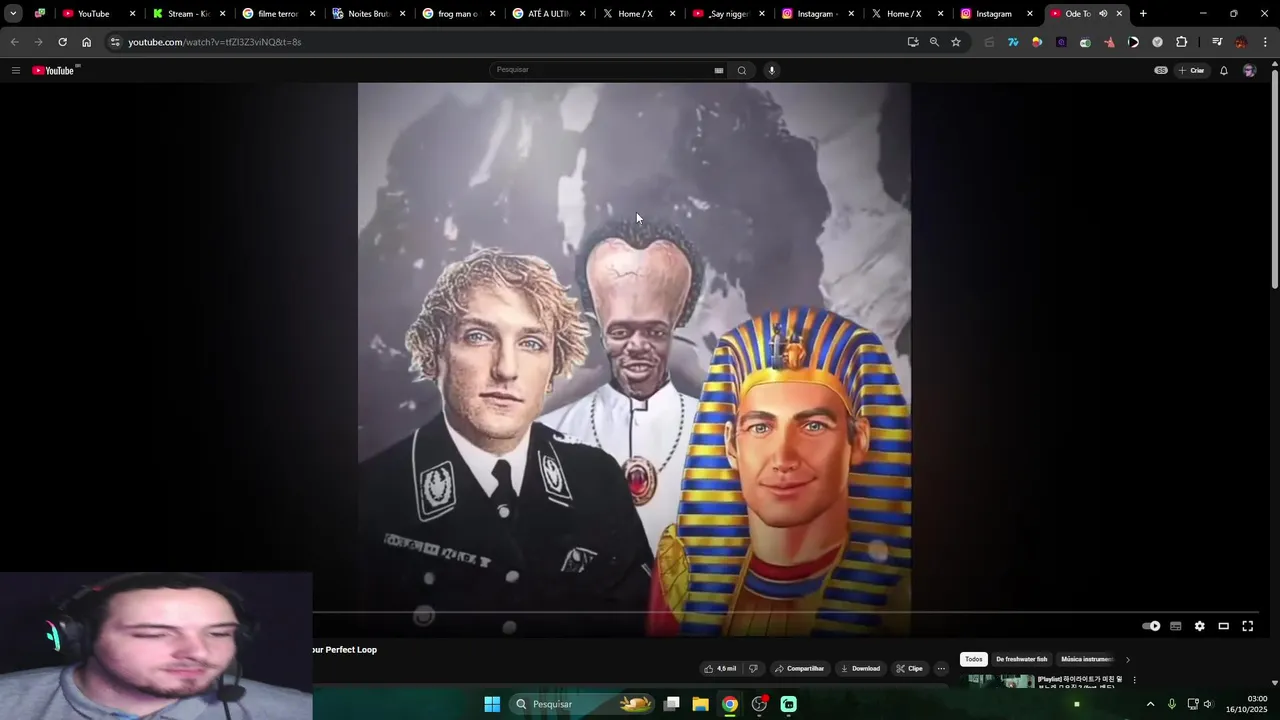Open the YouTube hamburger guide menu
Image resolution: width=1280 pixels, height=720 pixels.
coord(16,70)
